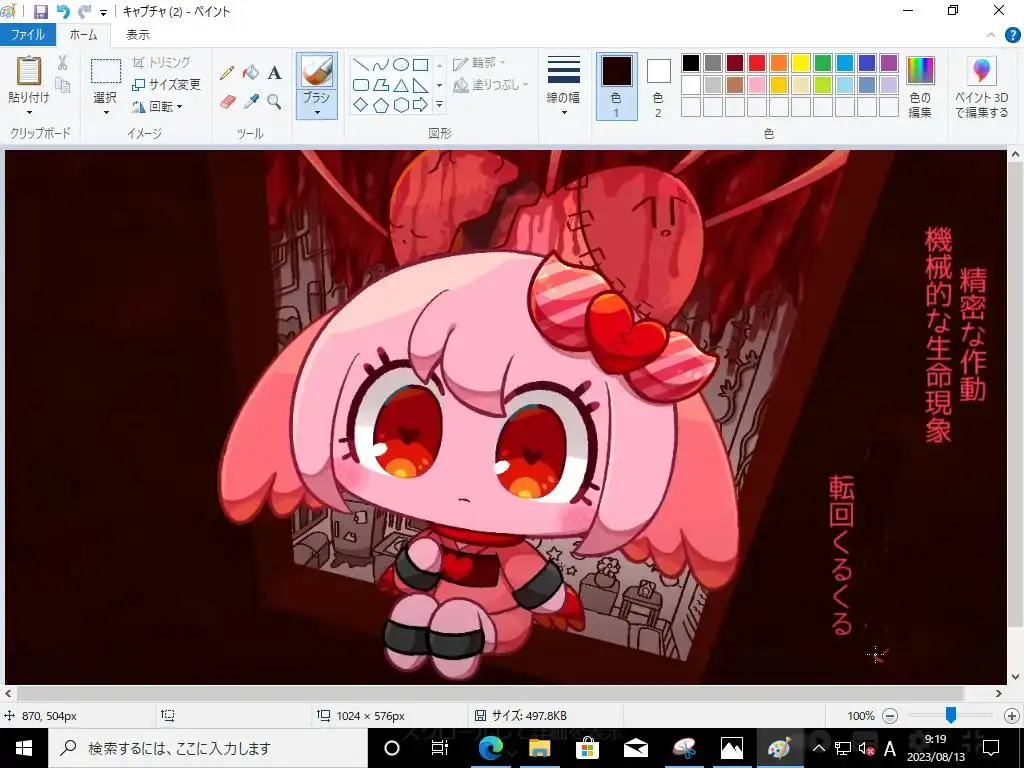Choose the Oval shape
1024x768 pixels.
click(x=401, y=65)
